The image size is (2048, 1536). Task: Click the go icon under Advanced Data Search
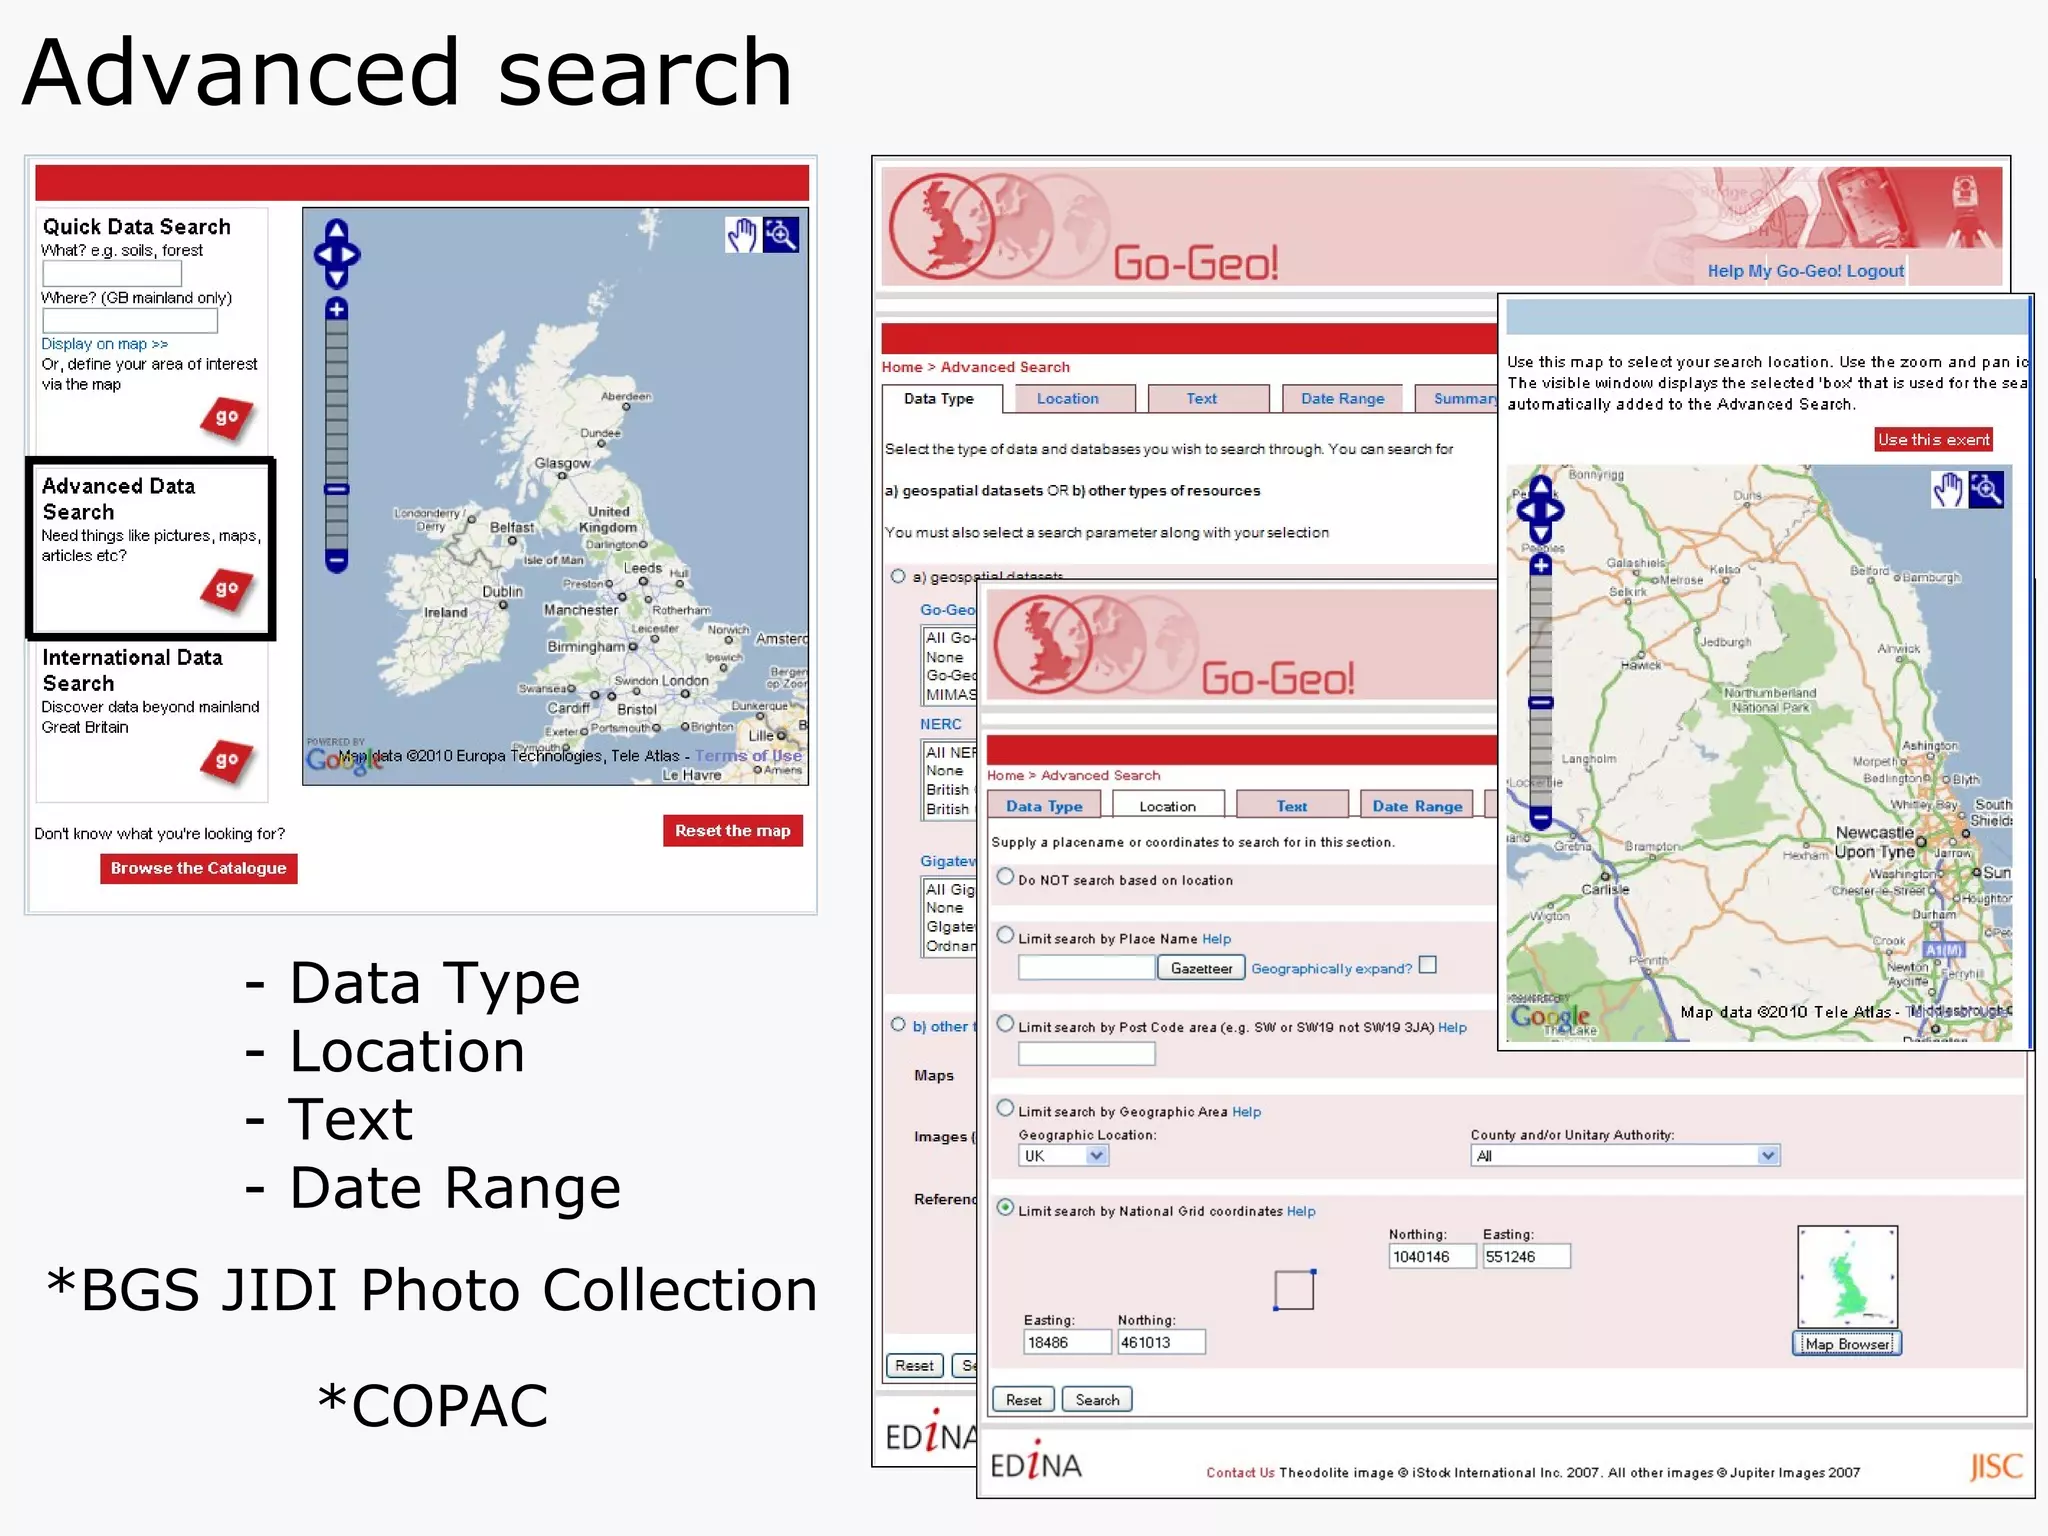[227, 589]
